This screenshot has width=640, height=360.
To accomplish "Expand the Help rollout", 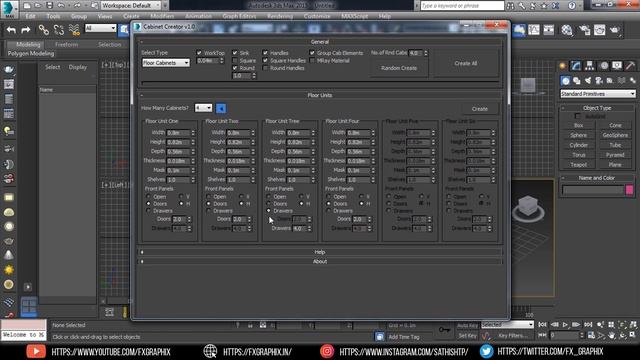I will [x=320, y=252].
